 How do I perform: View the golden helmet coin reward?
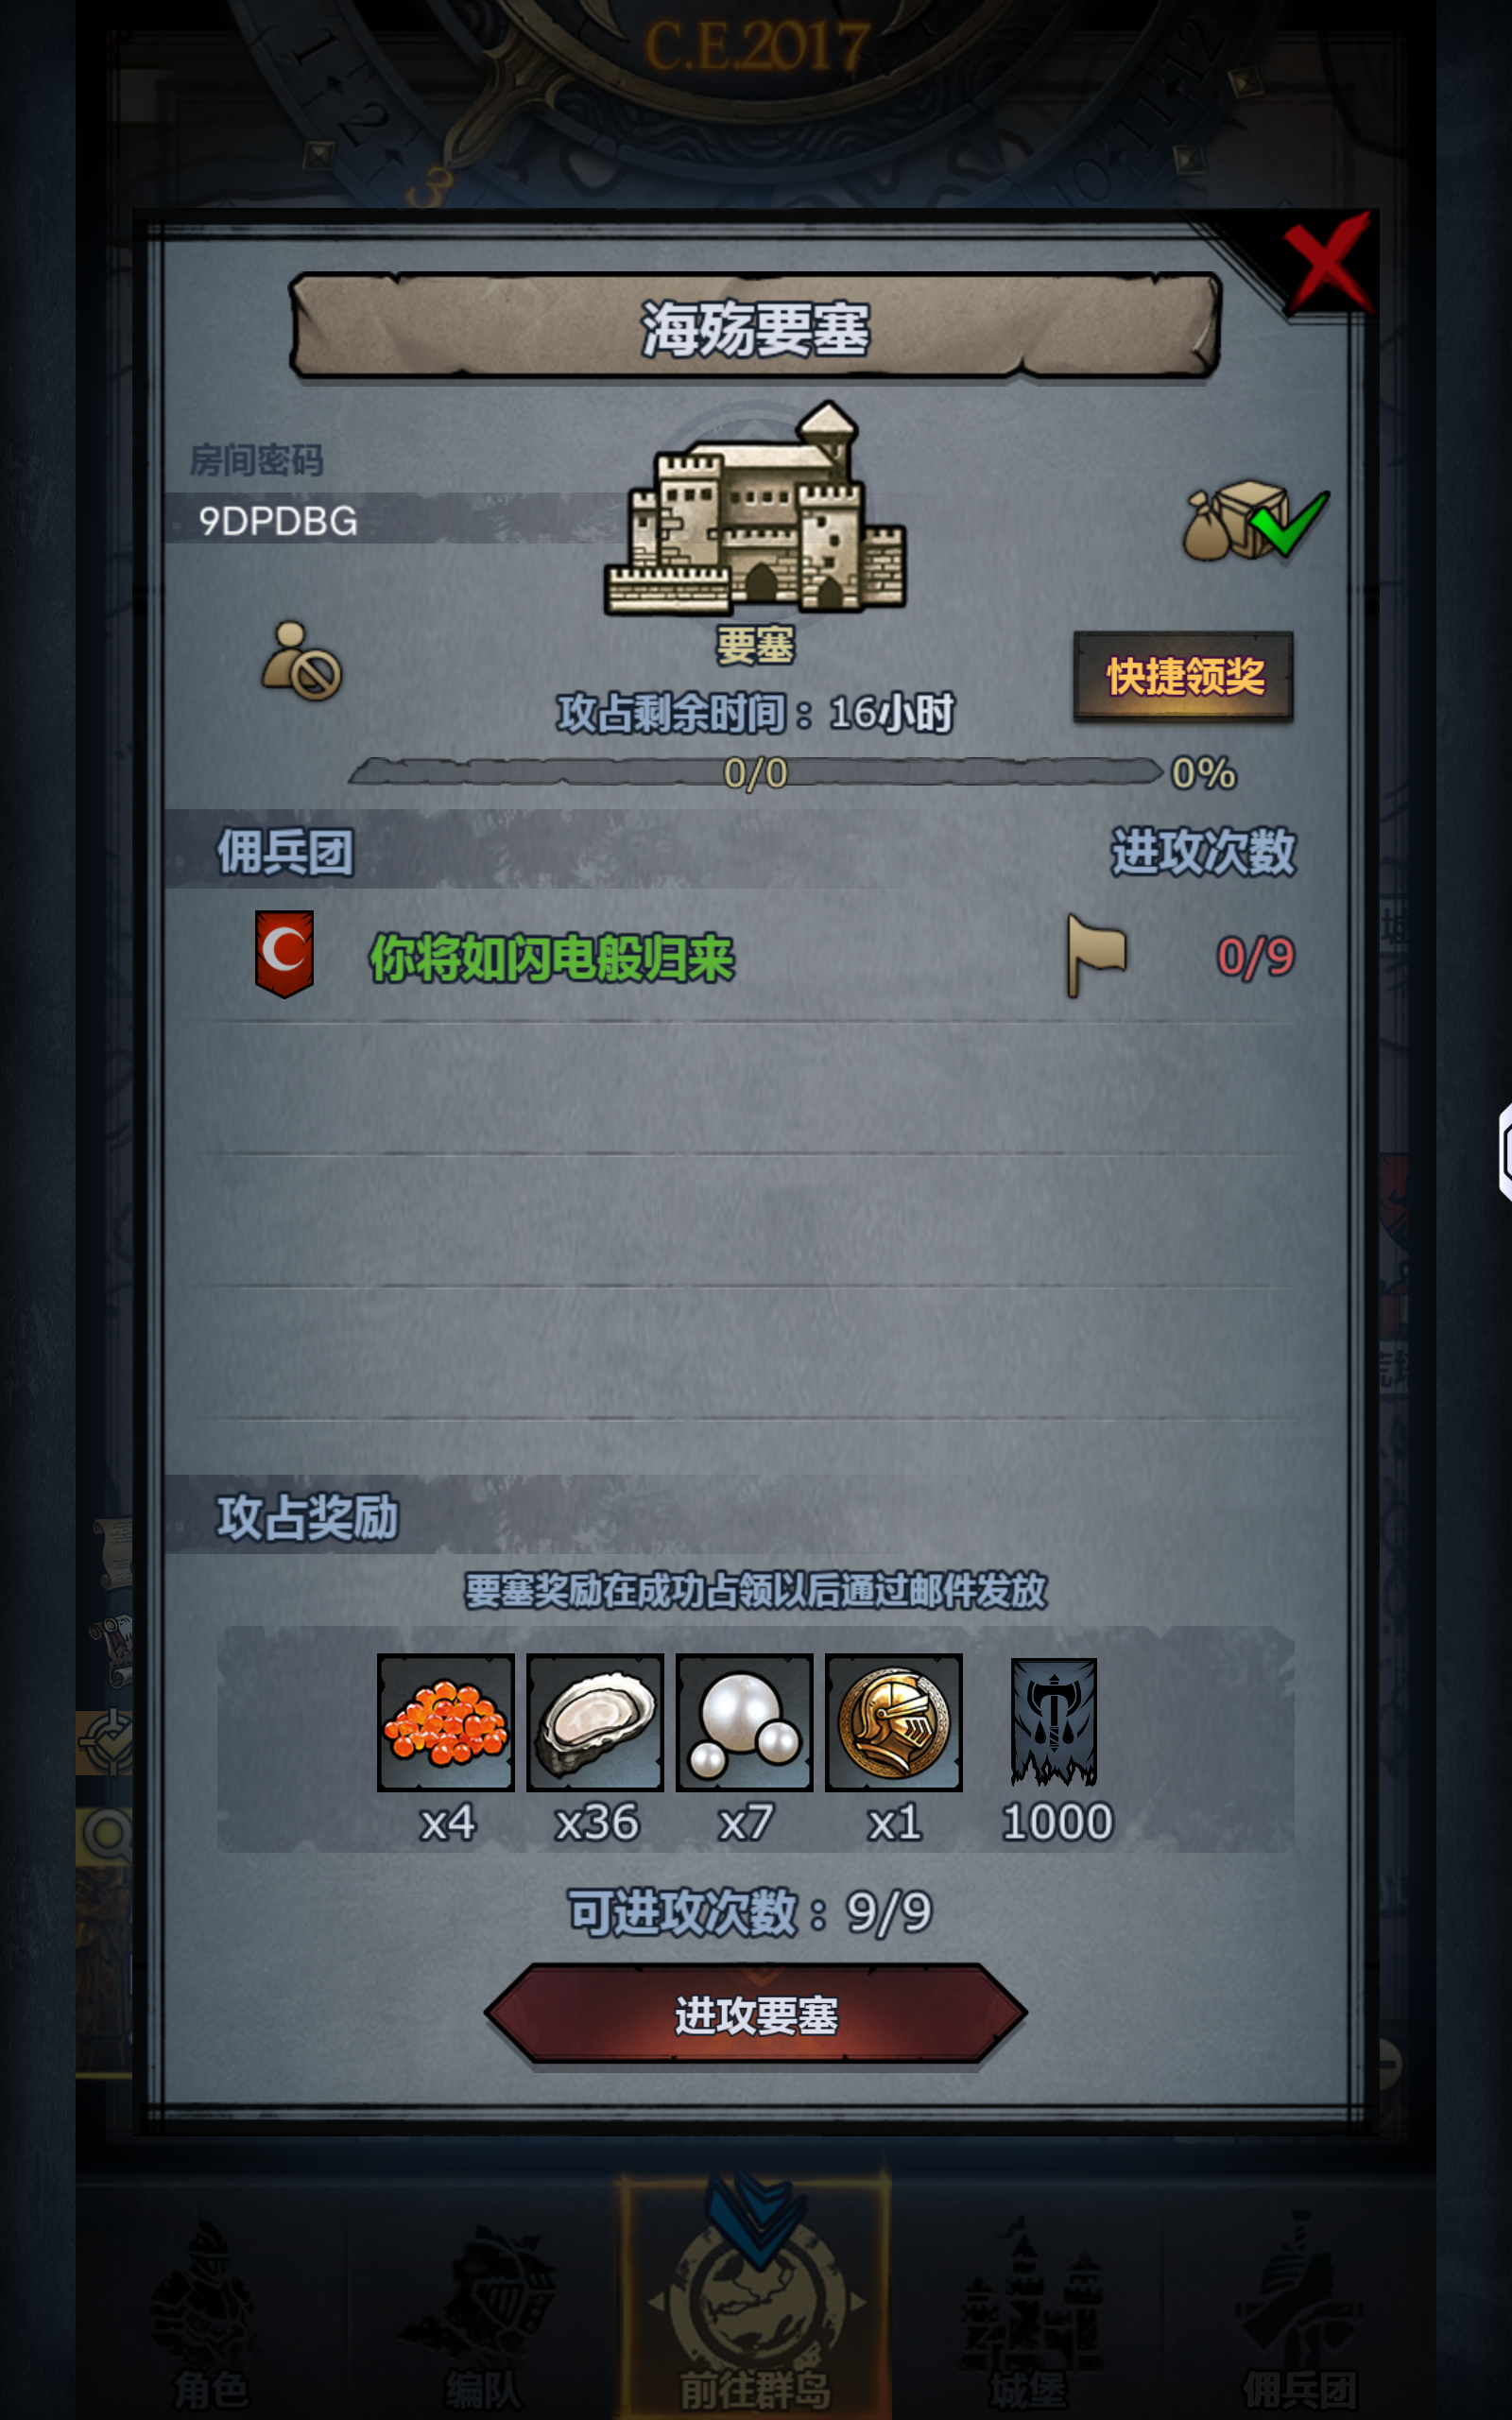coord(894,1722)
